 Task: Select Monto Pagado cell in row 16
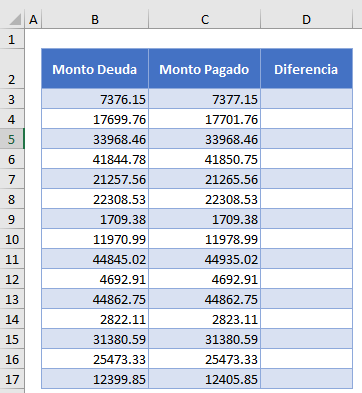(x=204, y=359)
